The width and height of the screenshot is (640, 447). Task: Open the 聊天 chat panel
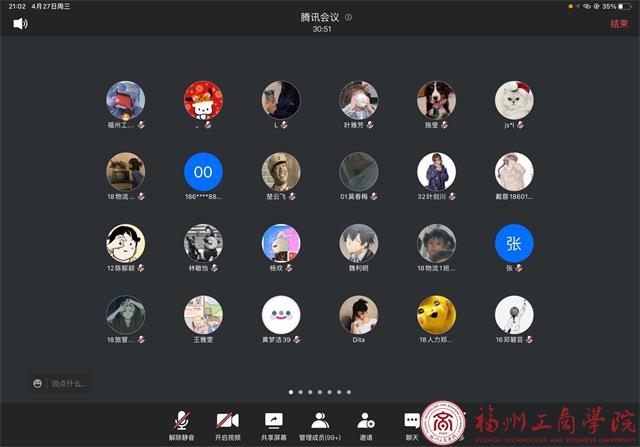coord(411,425)
